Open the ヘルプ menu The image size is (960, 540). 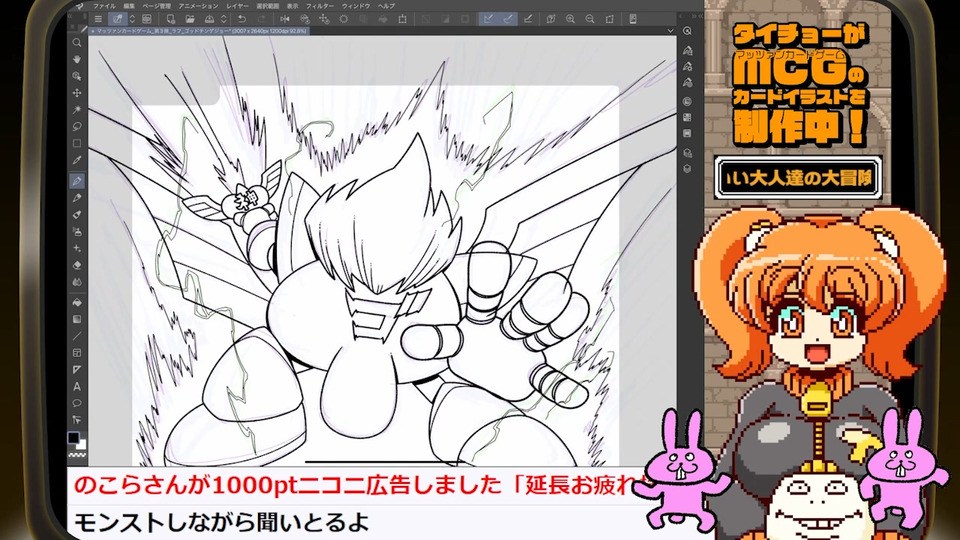pyautogui.click(x=386, y=6)
